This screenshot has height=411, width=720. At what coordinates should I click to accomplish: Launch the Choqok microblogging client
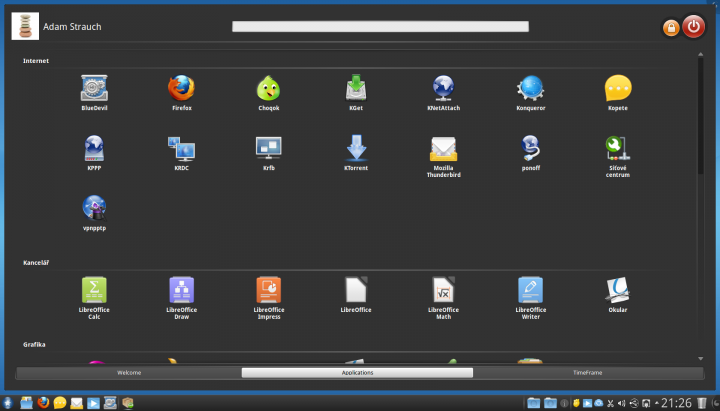(x=269, y=92)
